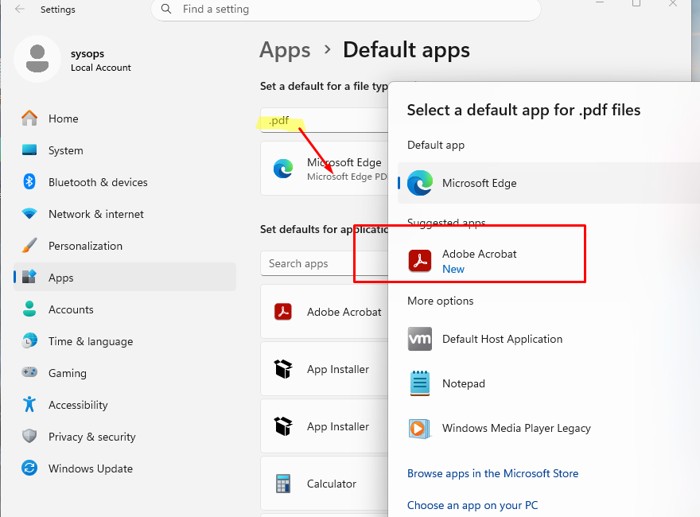The height and width of the screenshot is (517, 700).
Task: Focus the Find a setting search box
Action: (346, 9)
